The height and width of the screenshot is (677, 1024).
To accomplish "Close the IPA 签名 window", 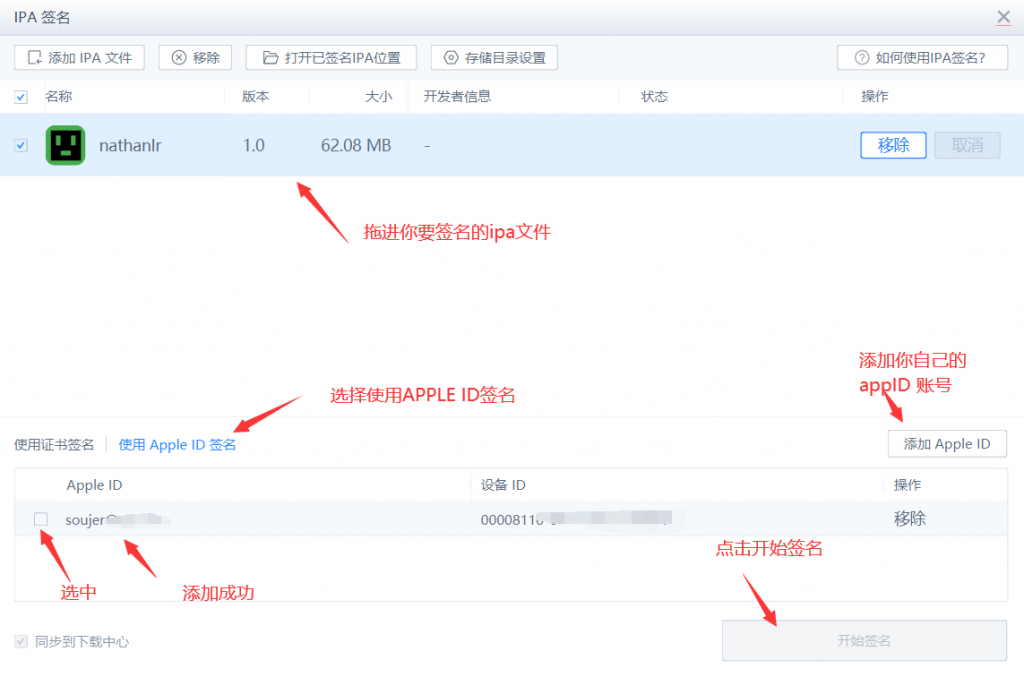I will click(1004, 17).
